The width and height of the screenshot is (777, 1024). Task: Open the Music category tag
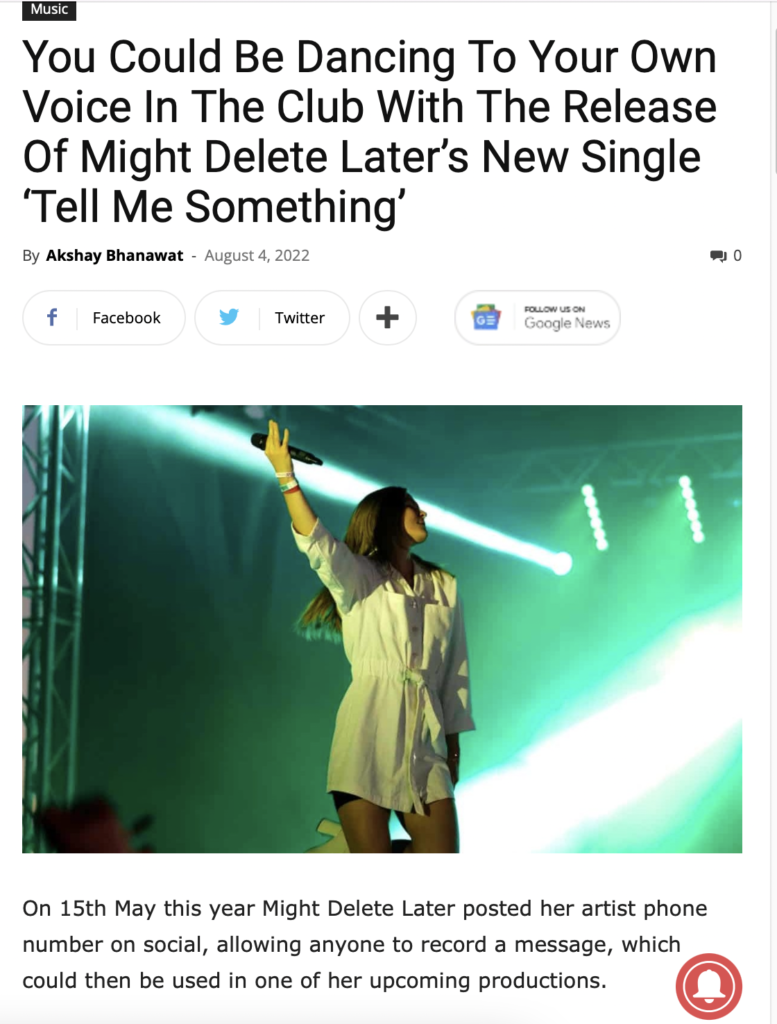coord(49,10)
